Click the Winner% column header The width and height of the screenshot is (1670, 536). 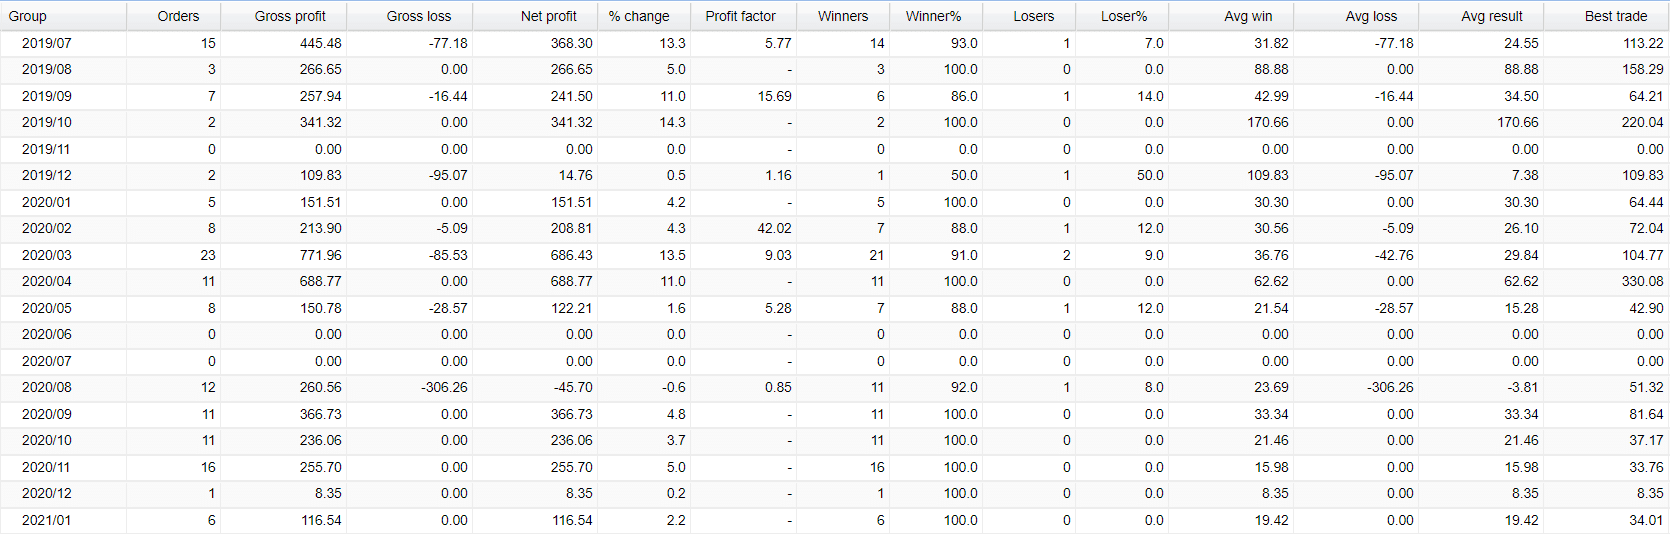point(936,16)
